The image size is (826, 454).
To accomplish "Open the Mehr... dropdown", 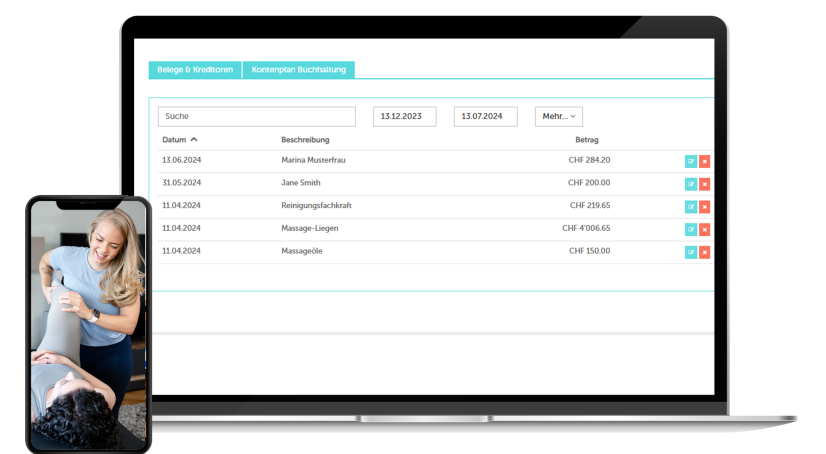I will 558,117.
